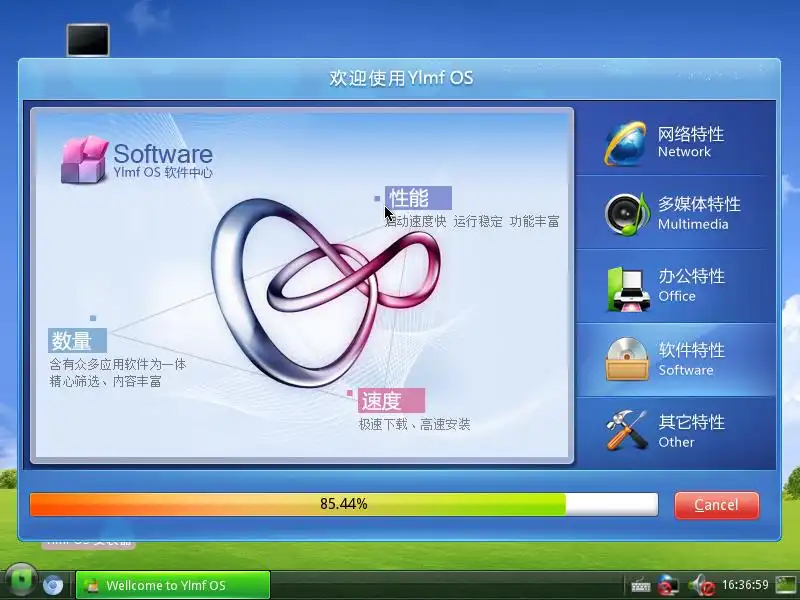Click the Office printer icon
Screen dimensions: 800x600
pos(629,289)
